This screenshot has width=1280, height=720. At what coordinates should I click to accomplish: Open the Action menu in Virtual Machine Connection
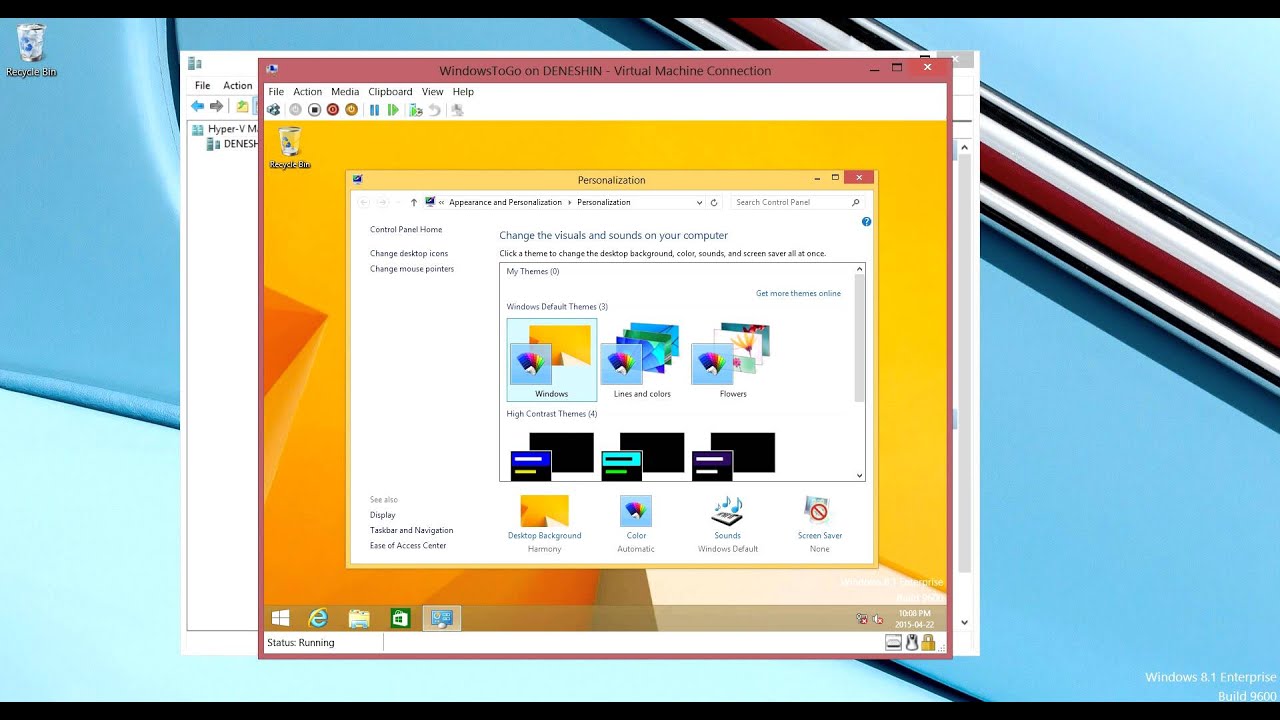307,91
